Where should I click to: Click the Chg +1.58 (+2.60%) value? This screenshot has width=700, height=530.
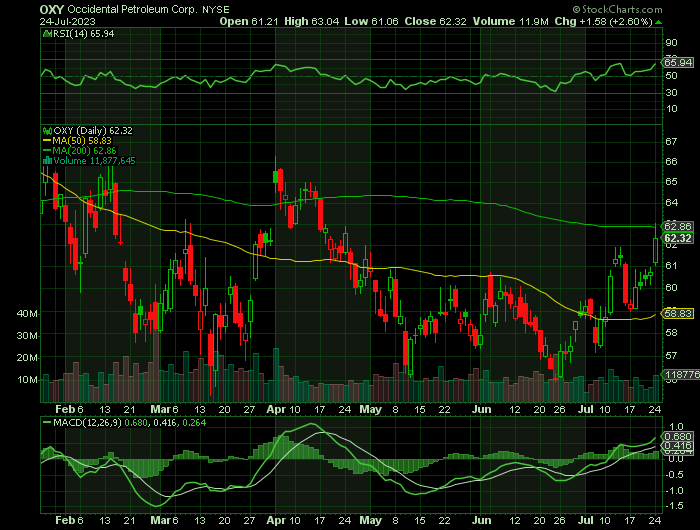pyautogui.click(x=604, y=21)
